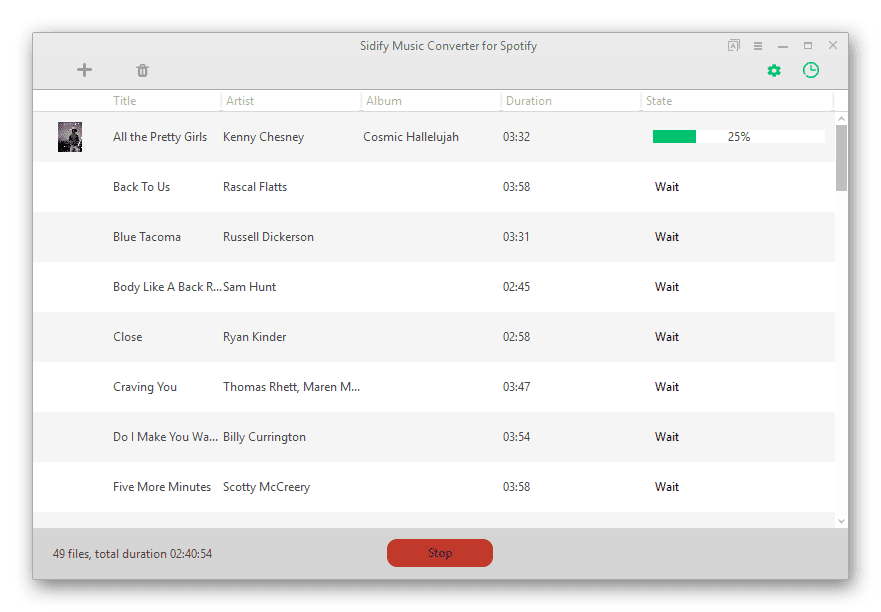Sort by the Artist column header
The image size is (881, 612).
[x=240, y=101]
